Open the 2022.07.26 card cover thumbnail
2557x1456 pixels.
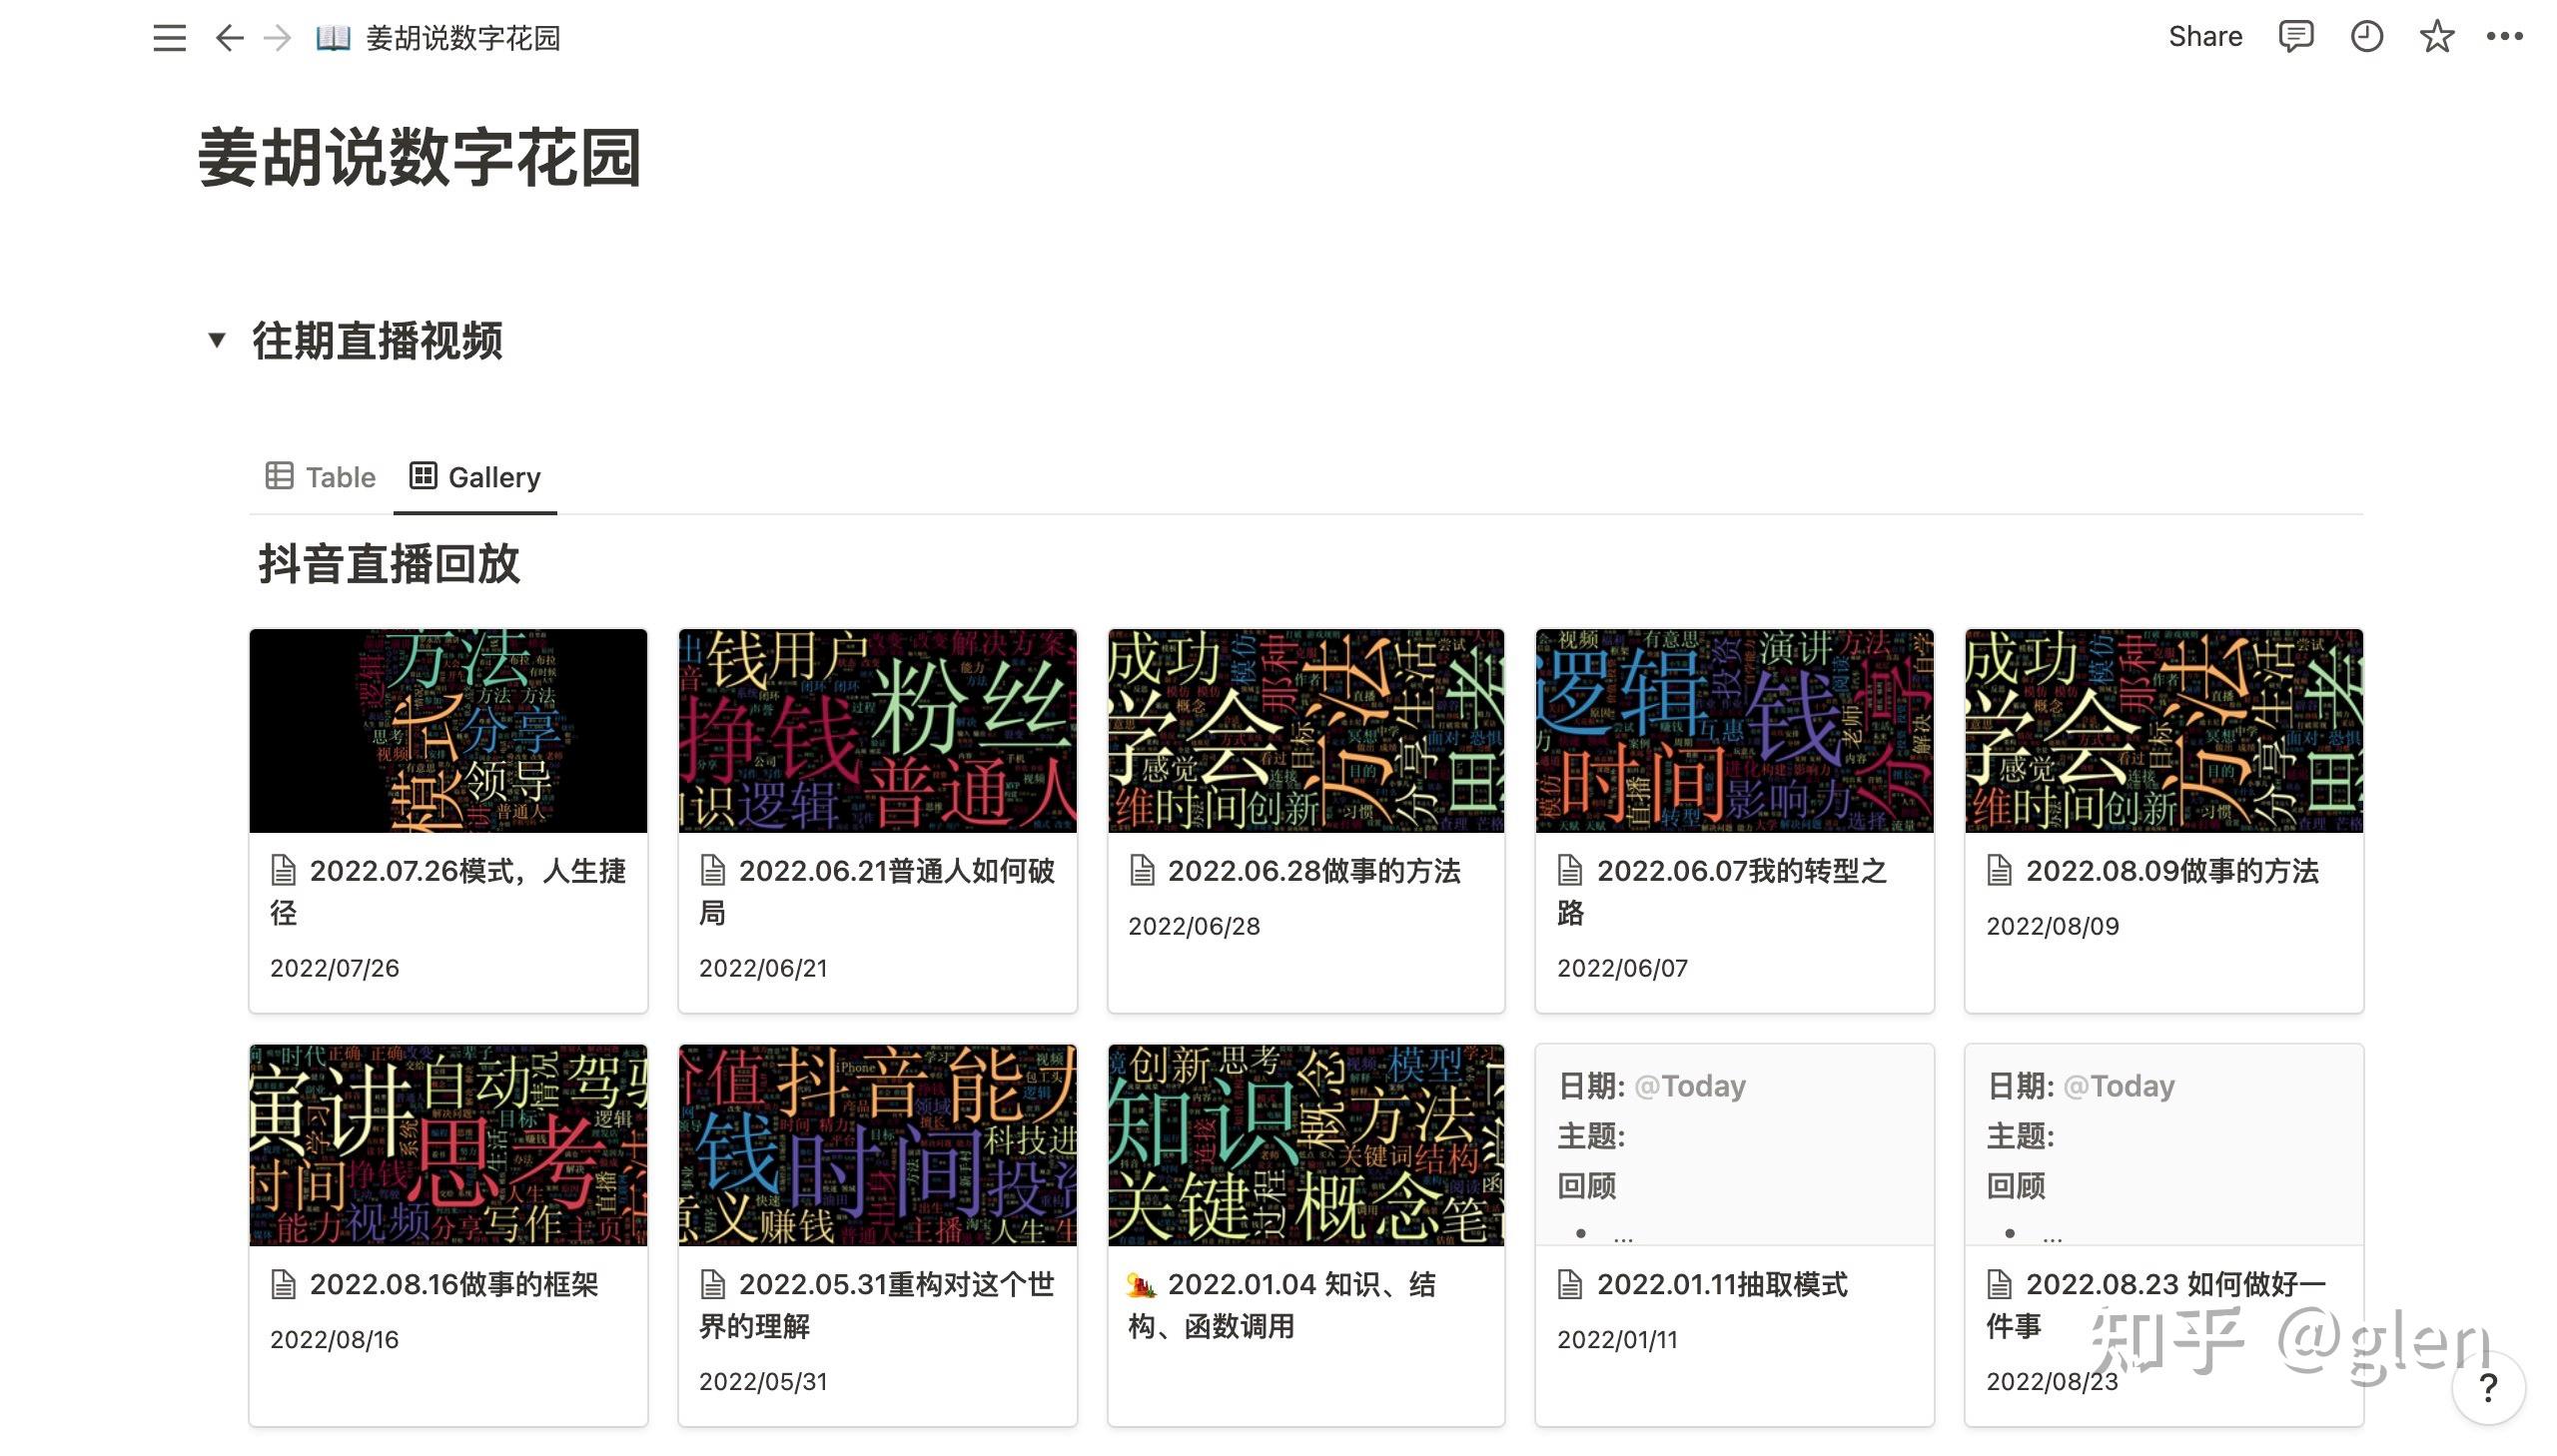[x=448, y=731]
